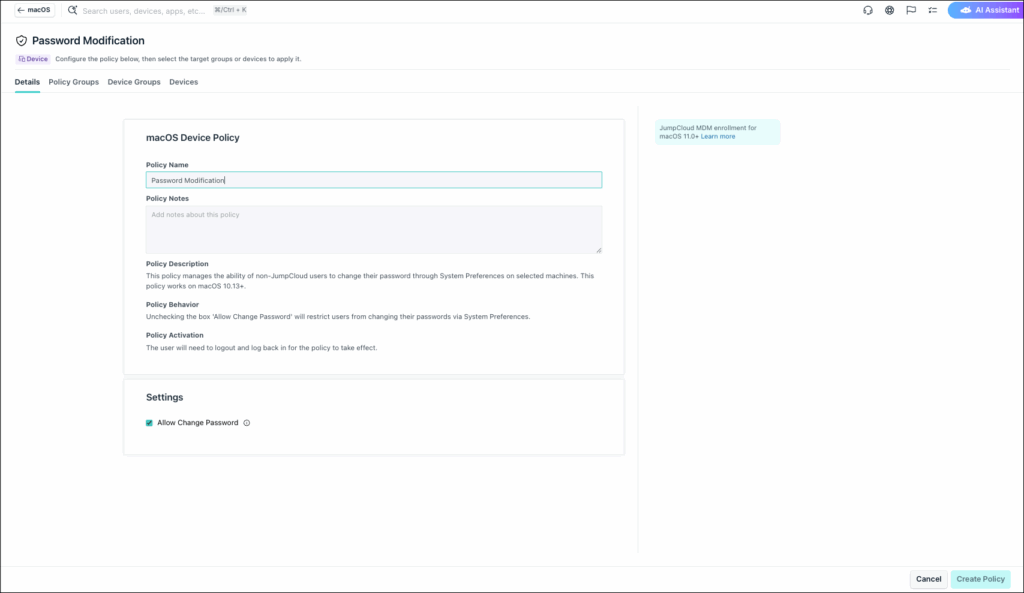The height and width of the screenshot is (593, 1024).
Task: Click the Device badge
Action: (x=33, y=59)
